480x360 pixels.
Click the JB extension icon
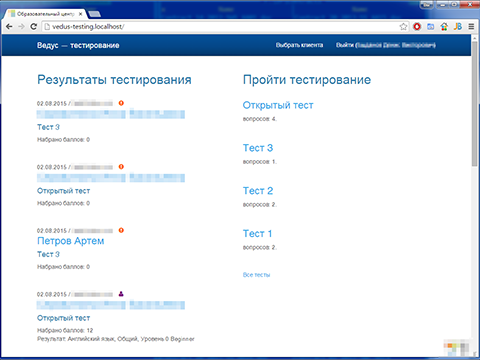pyautogui.click(x=458, y=27)
